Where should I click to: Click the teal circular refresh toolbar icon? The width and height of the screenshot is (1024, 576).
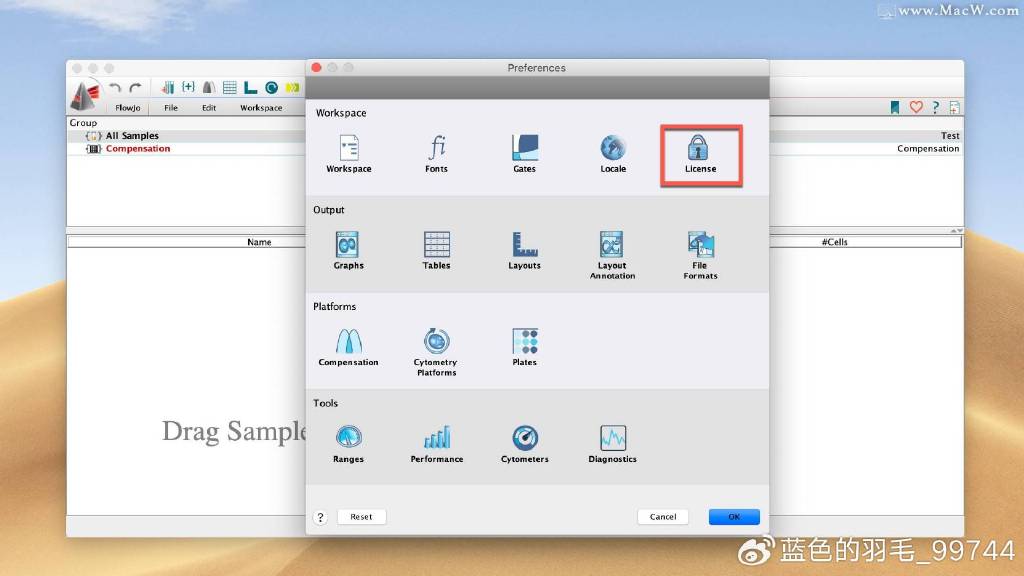pos(272,88)
